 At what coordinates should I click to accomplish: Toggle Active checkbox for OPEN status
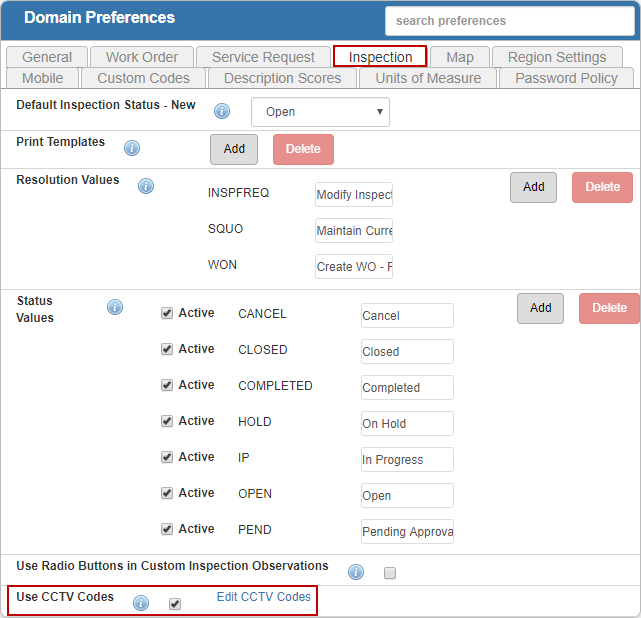[x=167, y=493]
